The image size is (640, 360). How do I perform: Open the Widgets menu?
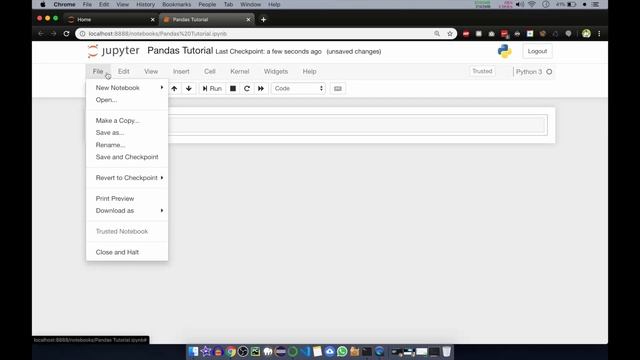click(x=276, y=71)
